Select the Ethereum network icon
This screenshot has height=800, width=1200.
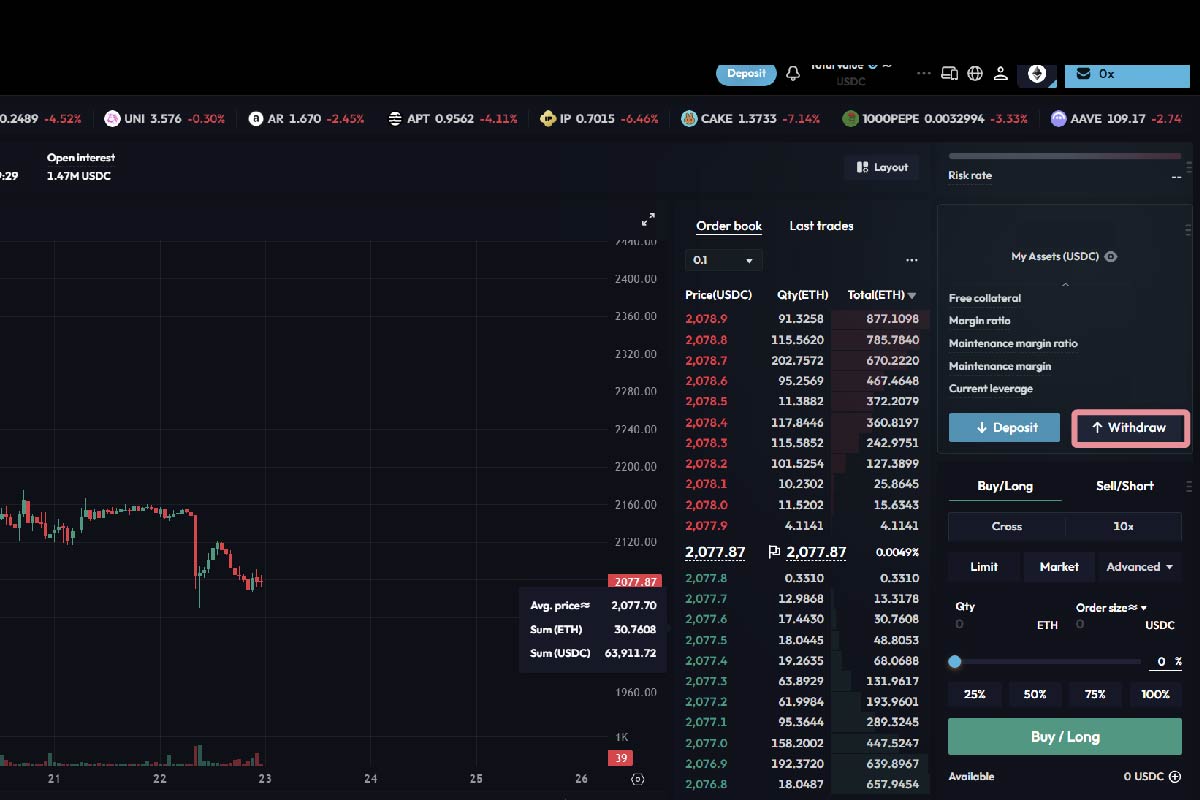[x=1037, y=74]
